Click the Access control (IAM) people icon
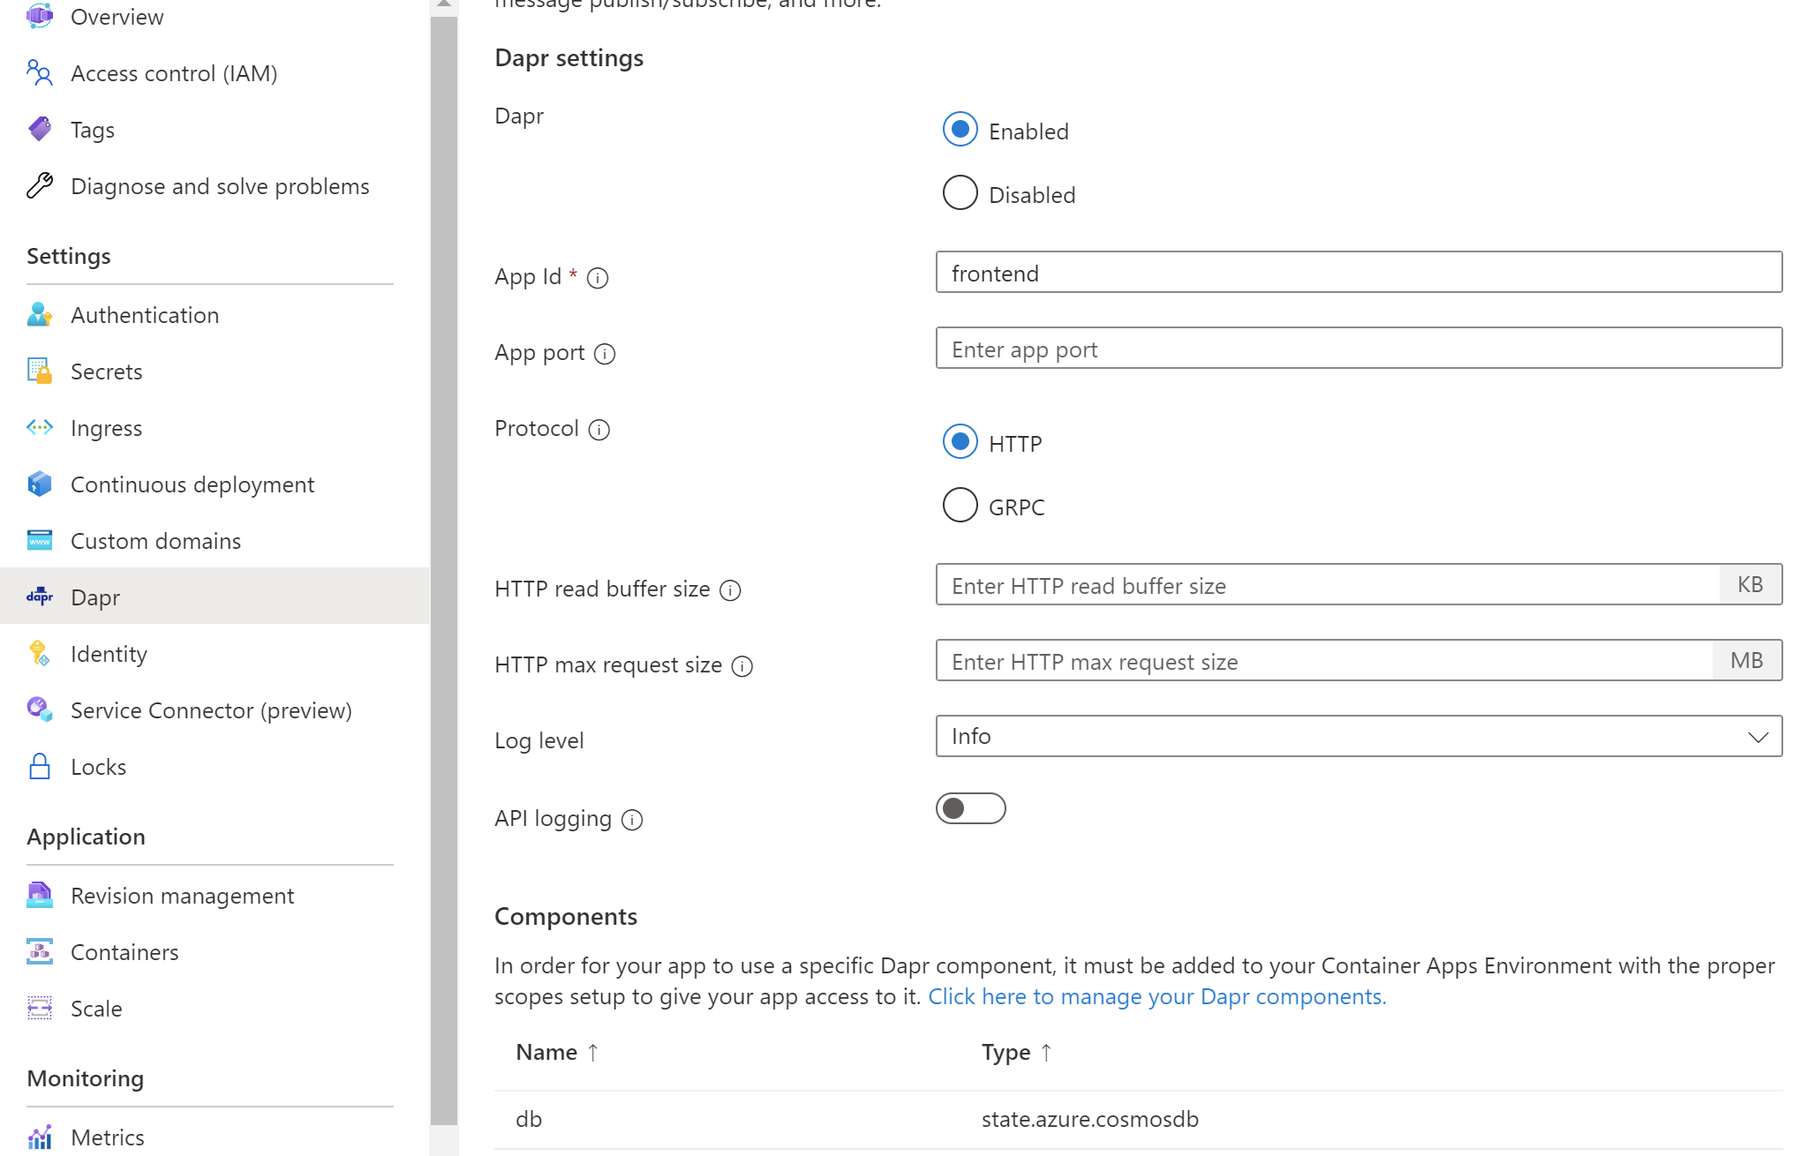Image resolution: width=1800 pixels, height=1156 pixels. [40, 73]
